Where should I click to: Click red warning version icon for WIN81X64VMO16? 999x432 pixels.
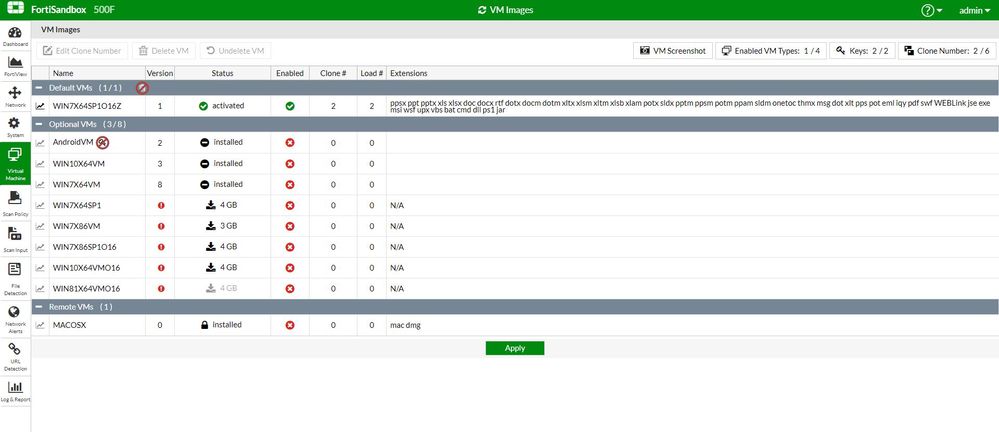coord(161,289)
